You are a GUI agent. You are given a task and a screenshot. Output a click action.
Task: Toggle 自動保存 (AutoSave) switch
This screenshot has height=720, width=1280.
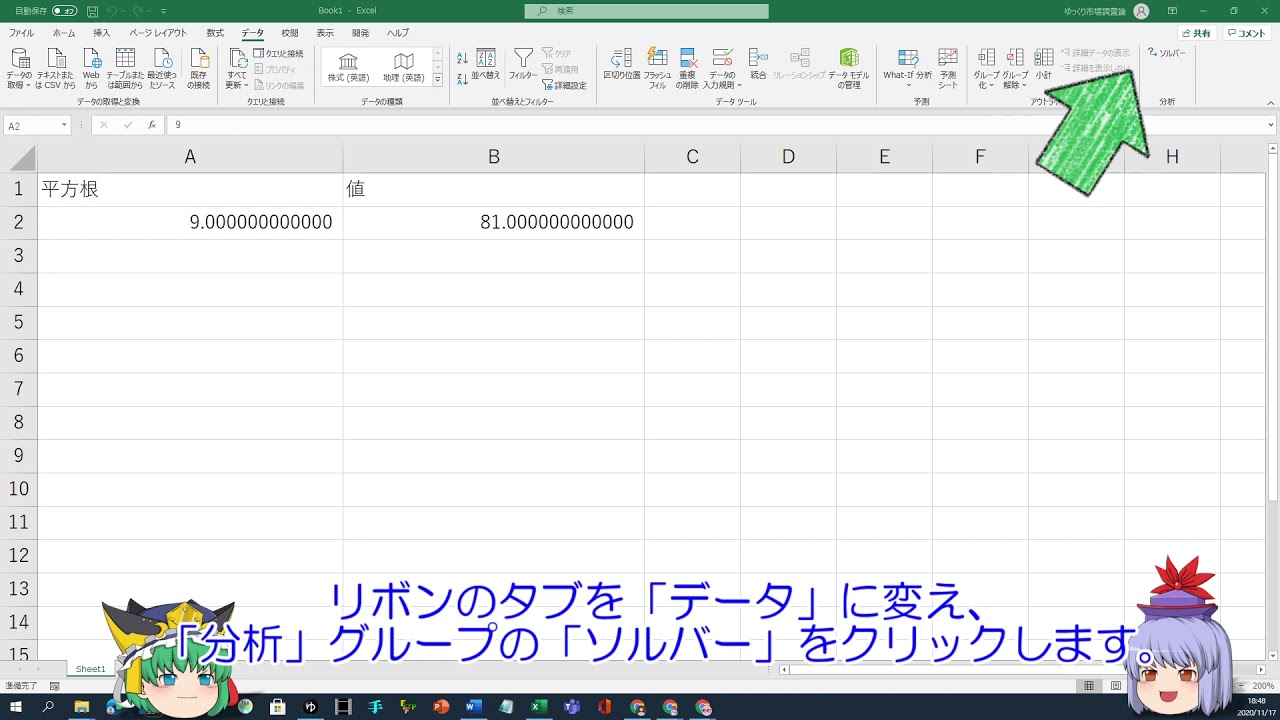65,10
